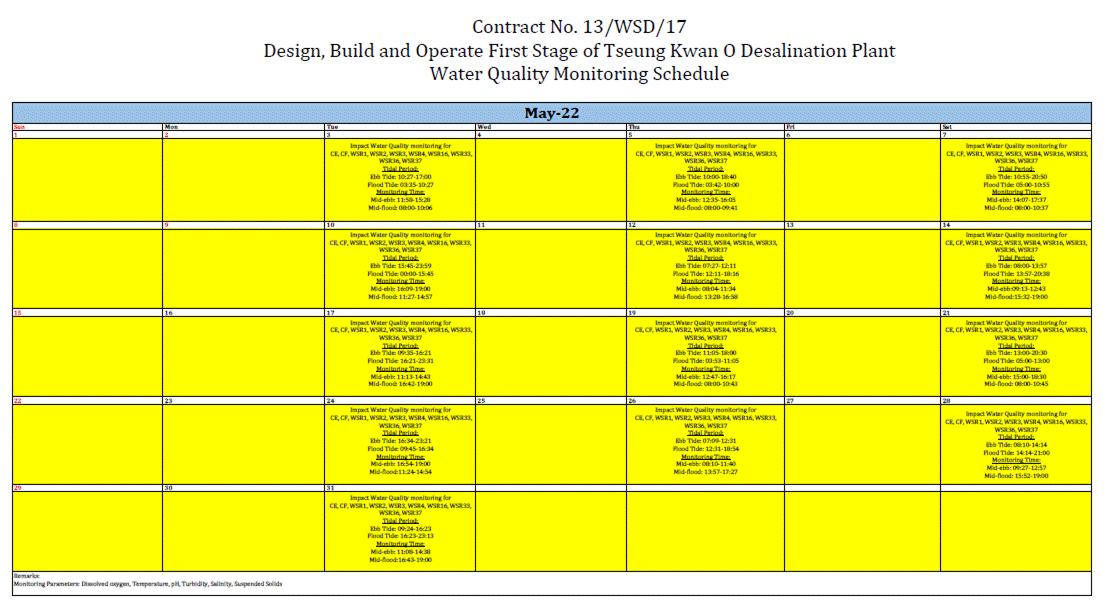Select the Fri column header
The image size is (1115, 605).
click(x=790, y=127)
